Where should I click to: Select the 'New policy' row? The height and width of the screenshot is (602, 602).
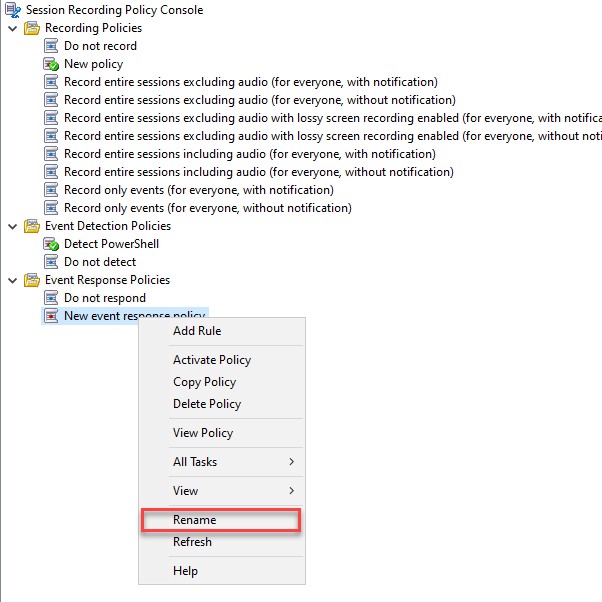(93, 64)
